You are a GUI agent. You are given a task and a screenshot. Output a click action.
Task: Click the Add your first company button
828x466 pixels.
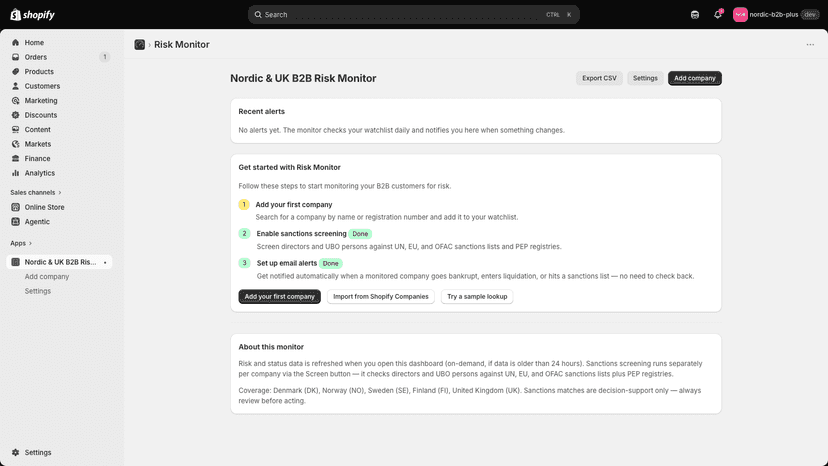pyautogui.click(x=279, y=296)
